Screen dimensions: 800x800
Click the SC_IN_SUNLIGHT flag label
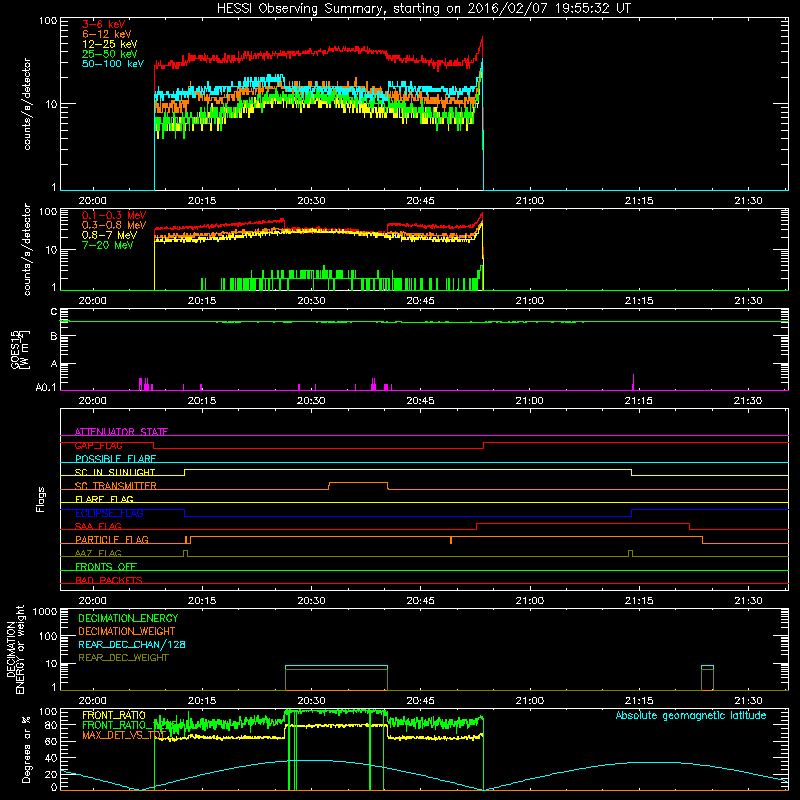115,472
